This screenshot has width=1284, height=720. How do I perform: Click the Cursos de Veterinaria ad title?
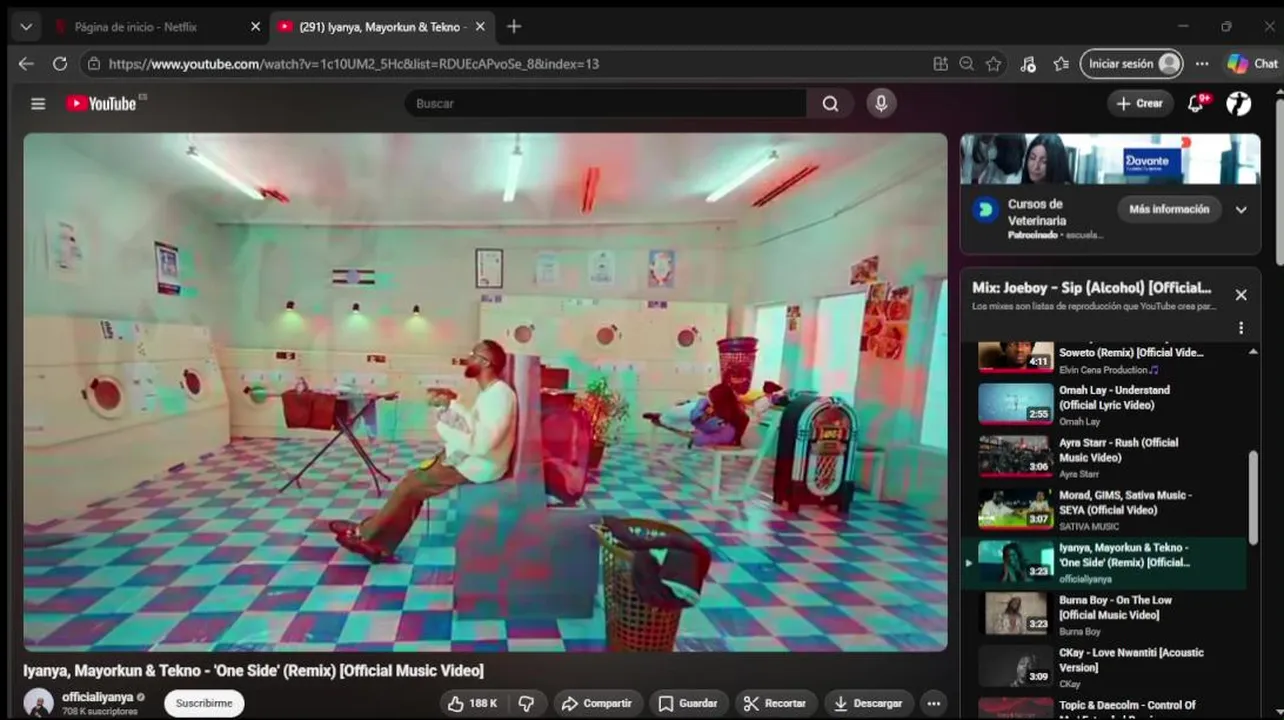pos(1037,212)
